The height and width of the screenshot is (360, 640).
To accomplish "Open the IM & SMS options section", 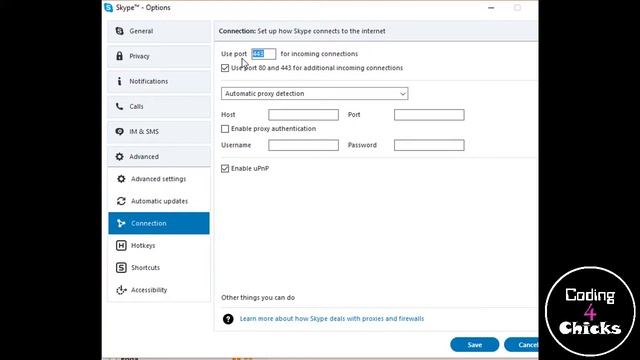I will coord(159,132).
